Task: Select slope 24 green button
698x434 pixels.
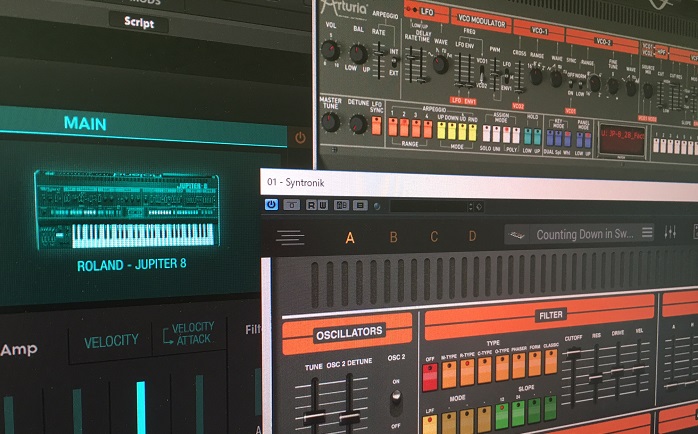Action: [x=518, y=412]
